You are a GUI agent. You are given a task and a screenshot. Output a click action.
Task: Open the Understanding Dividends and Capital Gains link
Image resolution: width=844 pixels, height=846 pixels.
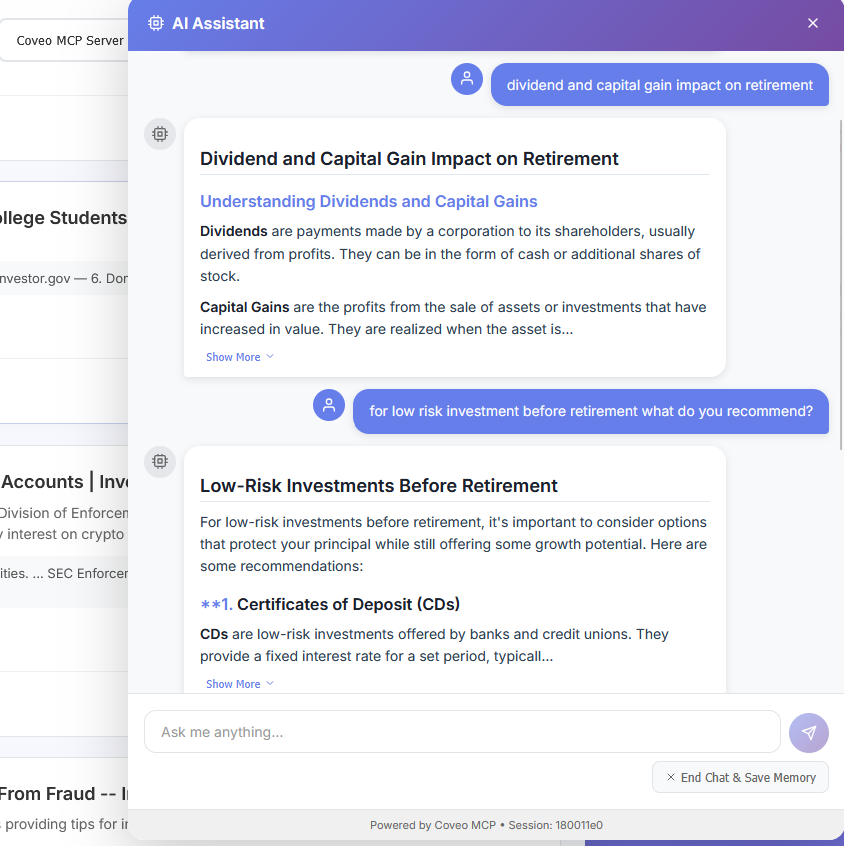(x=370, y=201)
